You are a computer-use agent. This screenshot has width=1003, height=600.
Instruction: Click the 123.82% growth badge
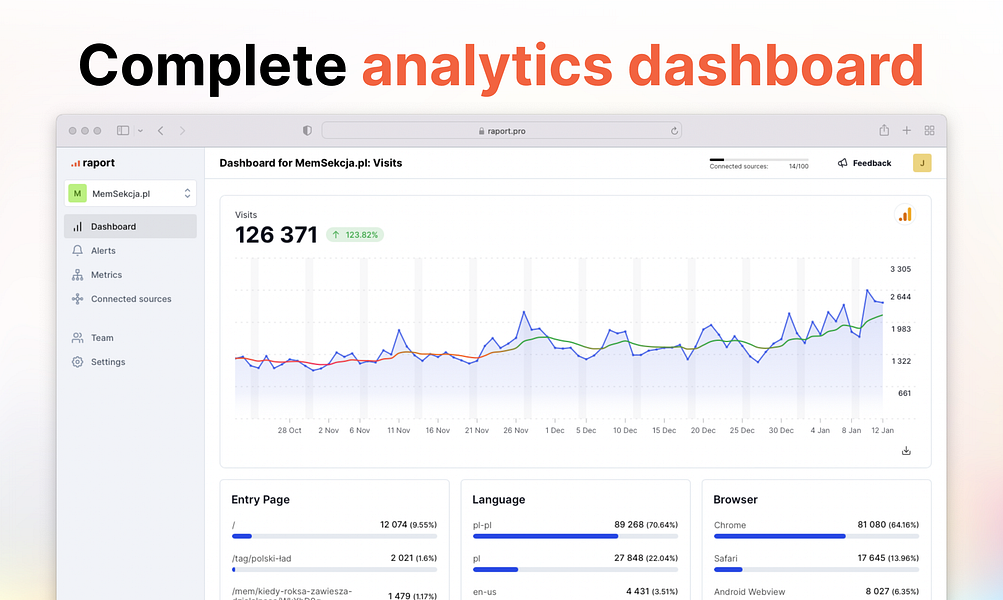point(355,235)
